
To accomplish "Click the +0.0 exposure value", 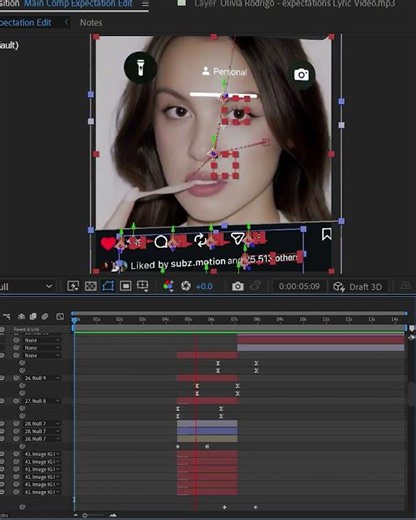I will coord(204,286).
